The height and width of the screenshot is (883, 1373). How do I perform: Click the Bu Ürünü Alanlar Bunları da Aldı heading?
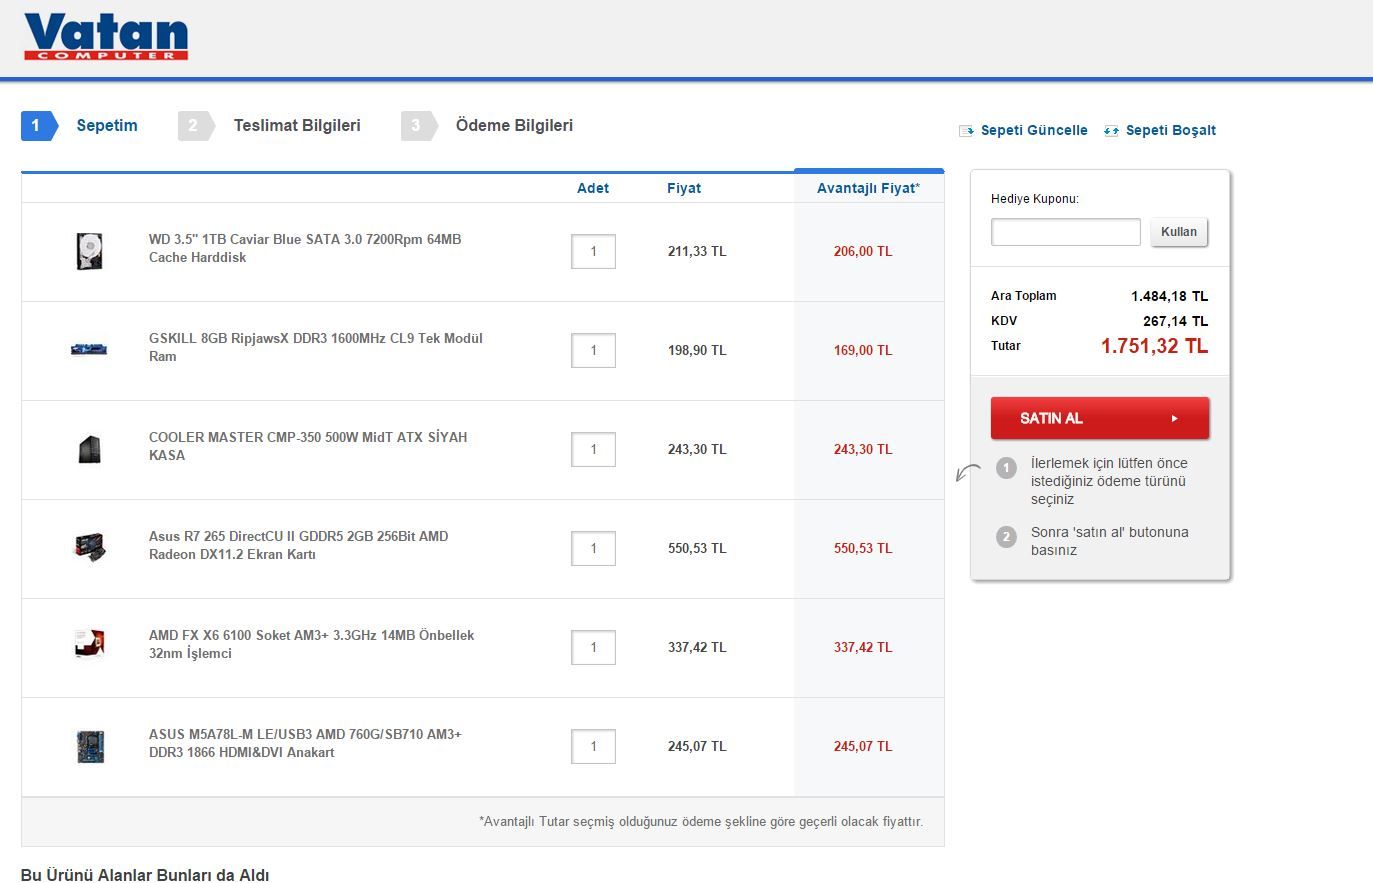[x=145, y=875]
